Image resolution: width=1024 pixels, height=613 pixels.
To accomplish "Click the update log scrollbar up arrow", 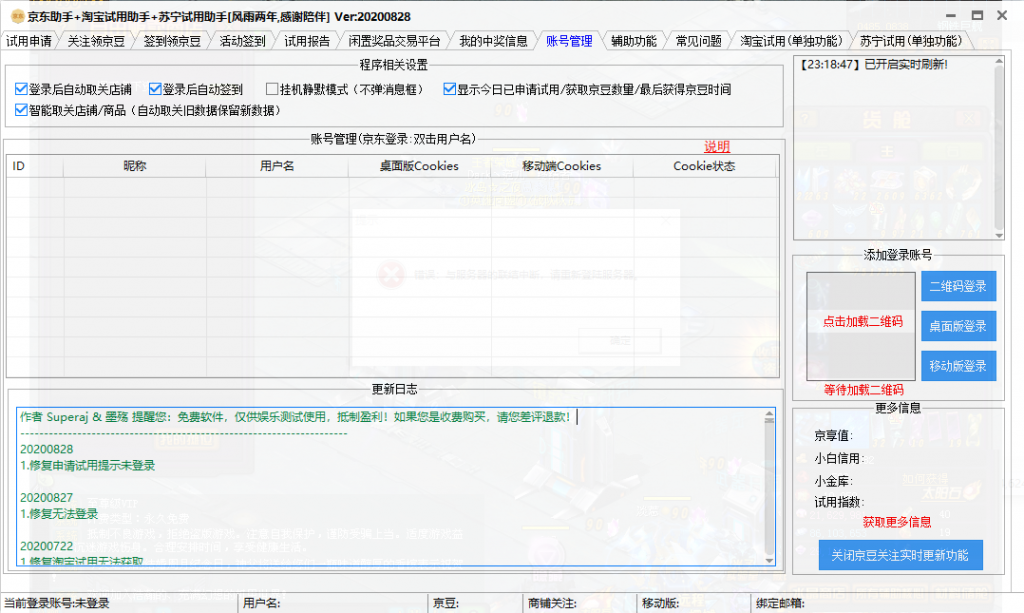I will 769,414.
